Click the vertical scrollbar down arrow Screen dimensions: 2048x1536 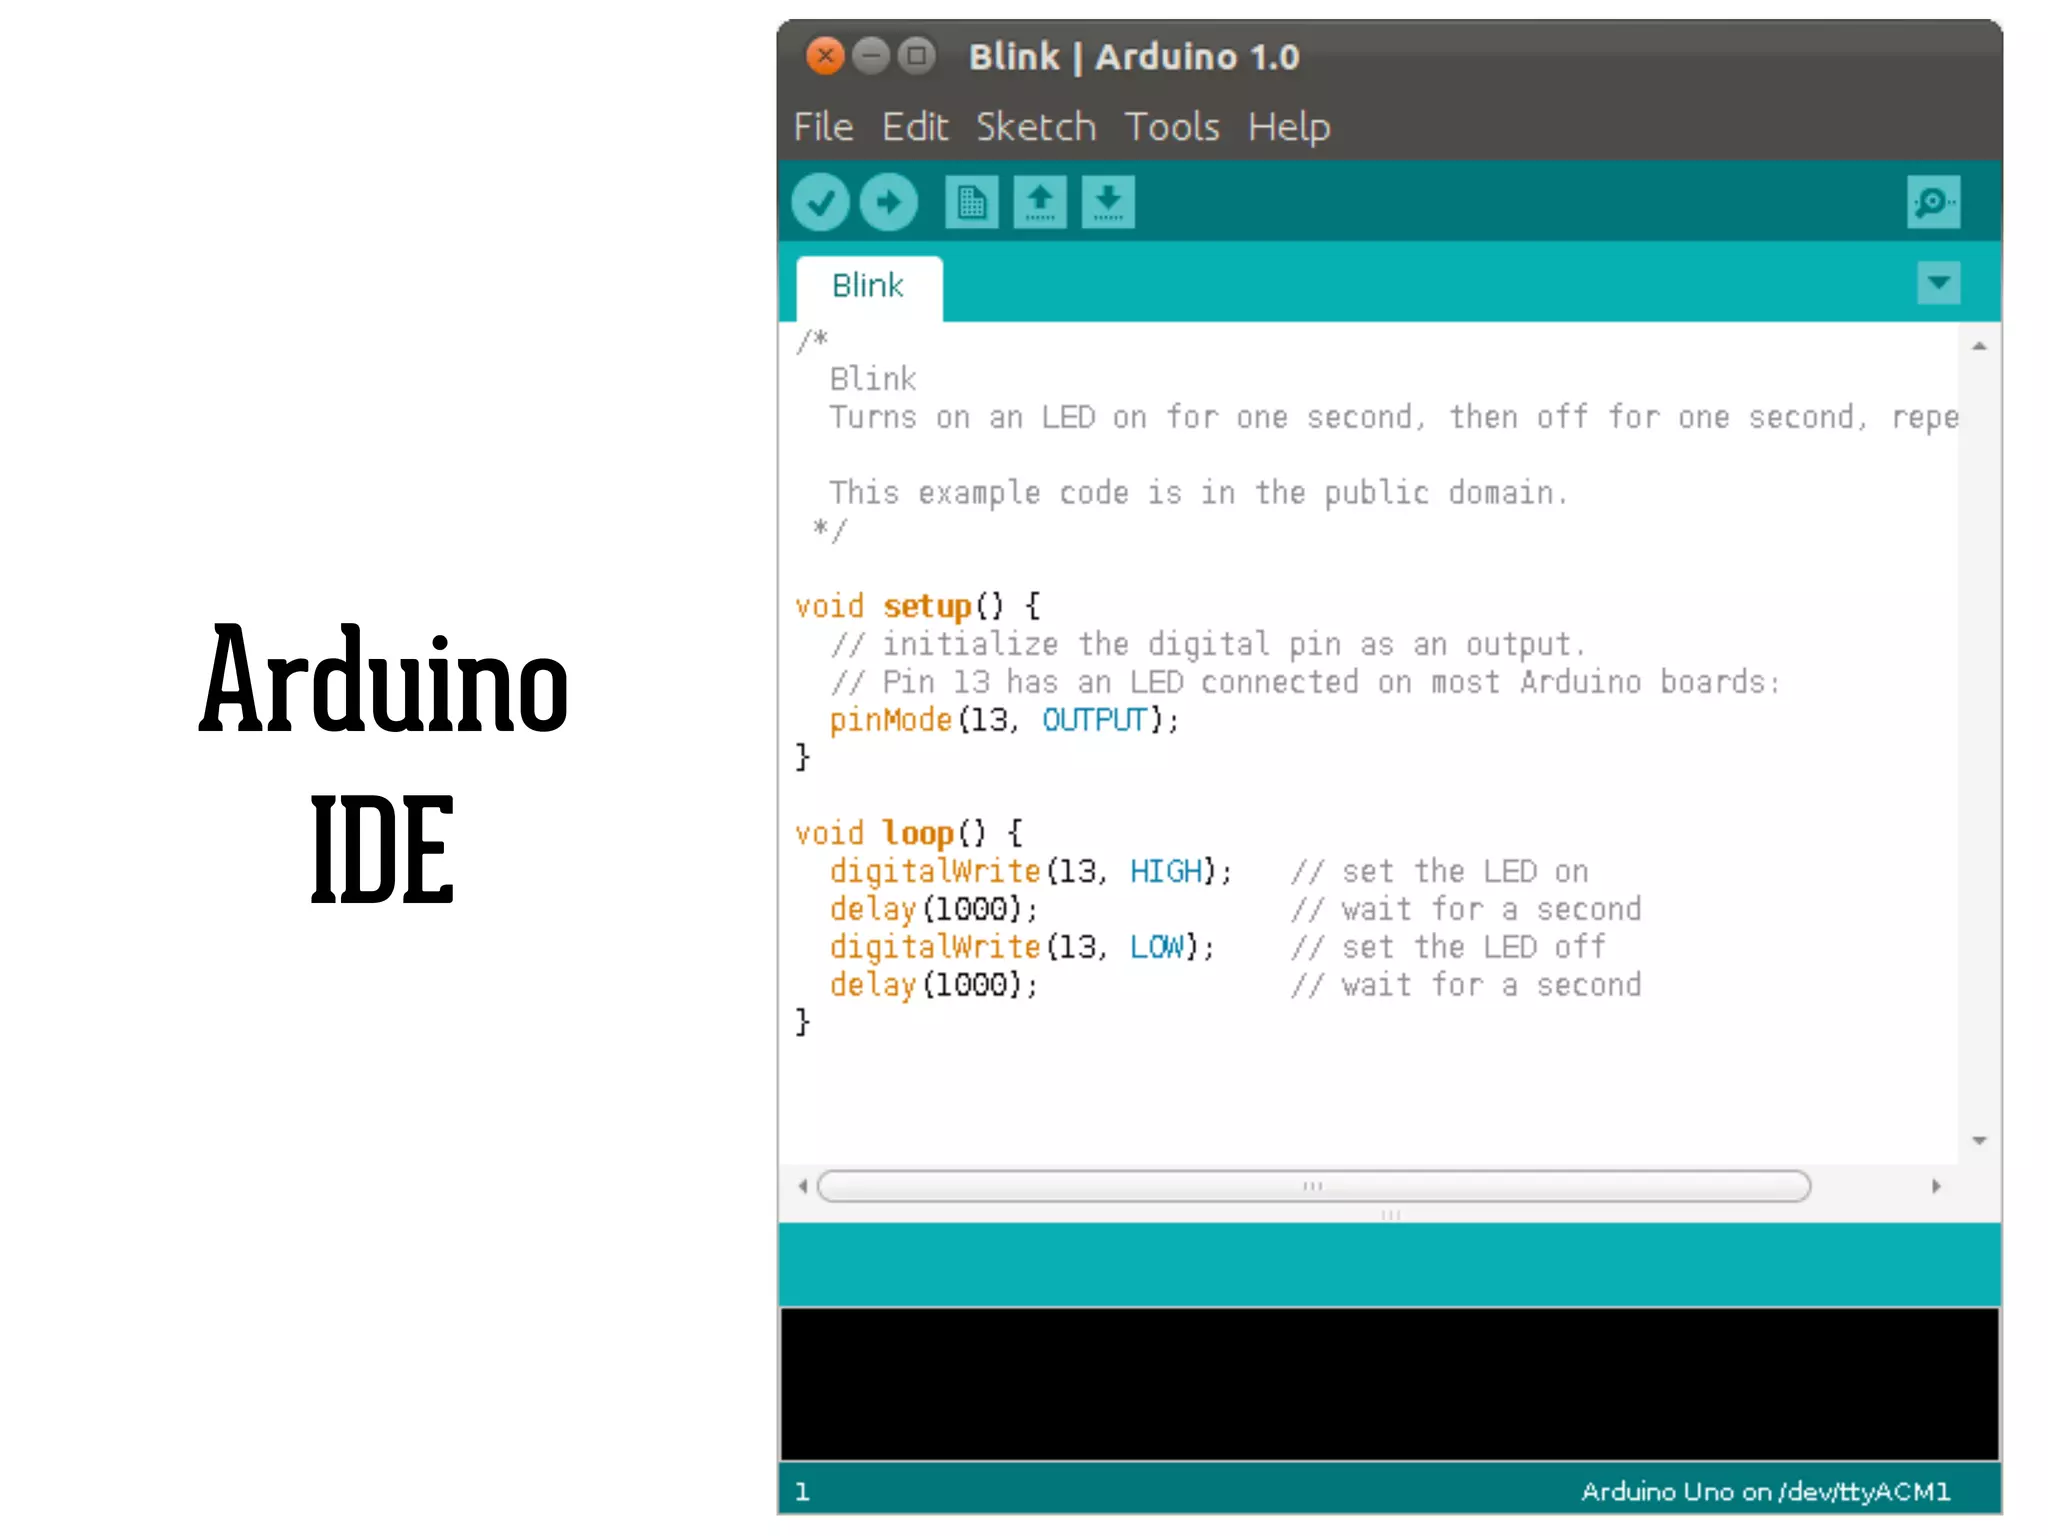point(1979,1140)
